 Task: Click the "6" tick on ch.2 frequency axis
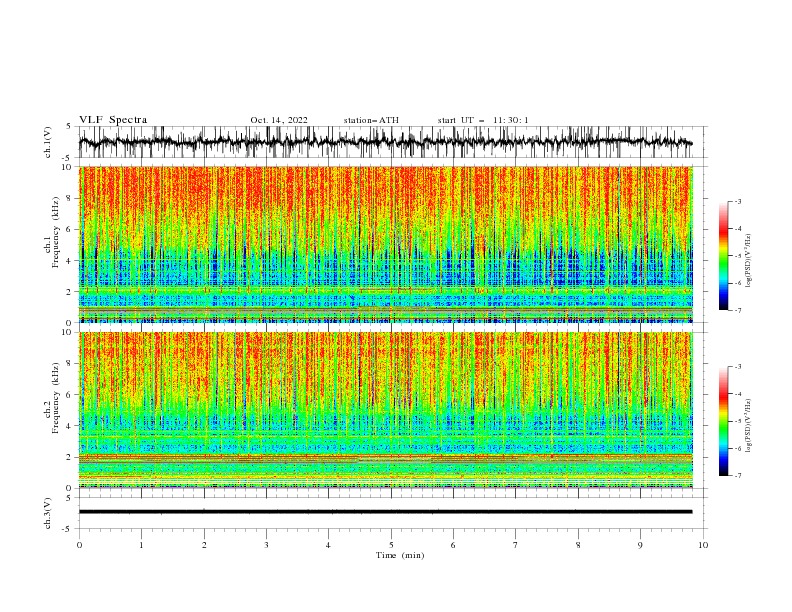click(x=71, y=395)
